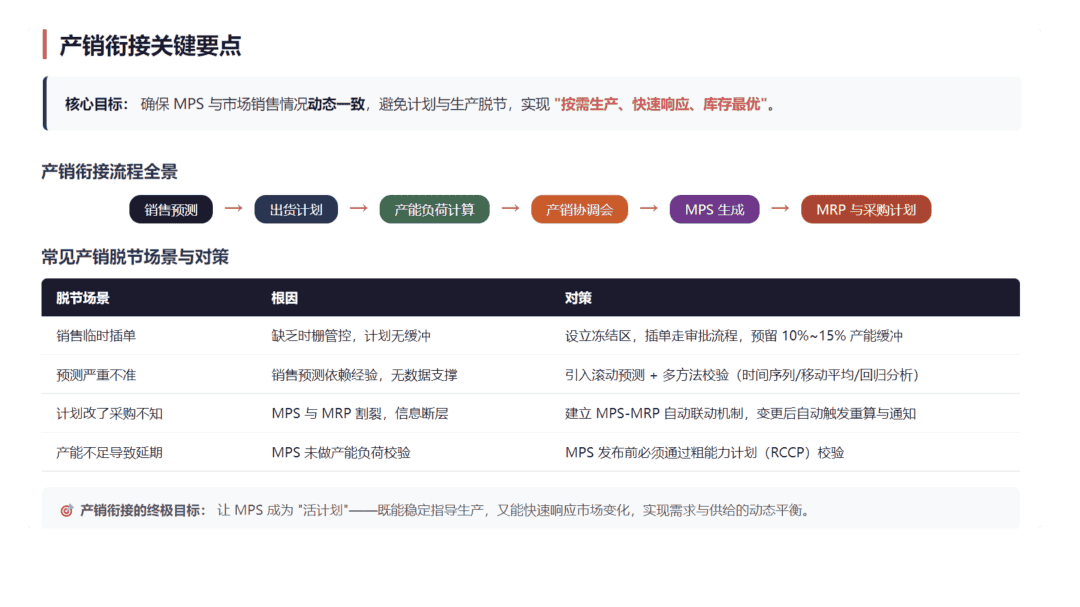Click the heading 常见产销脱节场景与对策
This screenshot has width=1080, height=607.
135,257
